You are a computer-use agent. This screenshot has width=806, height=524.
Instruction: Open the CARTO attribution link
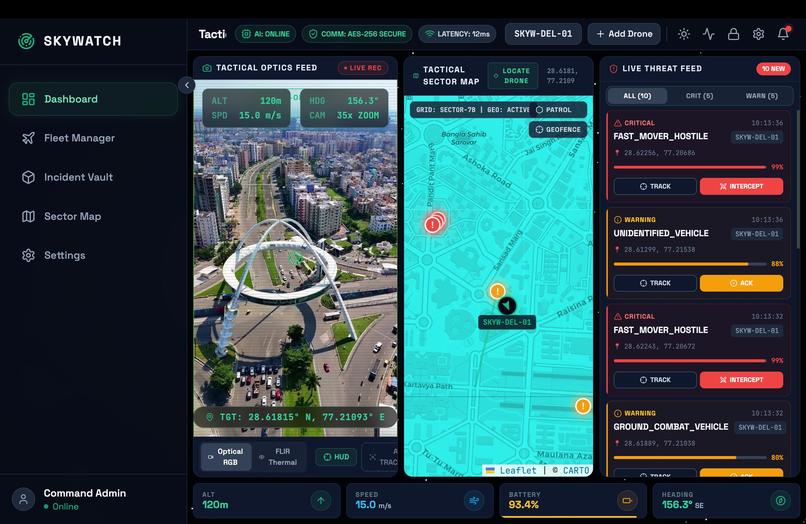pyautogui.click(x=576, y=471)
